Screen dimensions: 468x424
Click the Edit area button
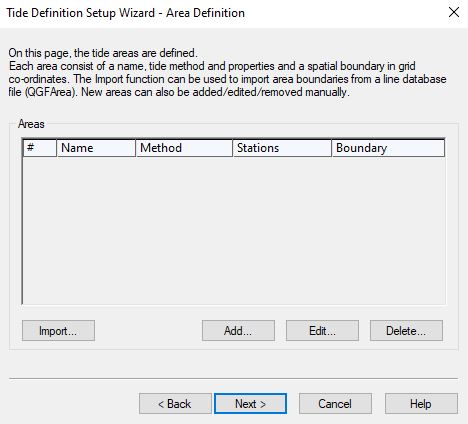[322, 331]
